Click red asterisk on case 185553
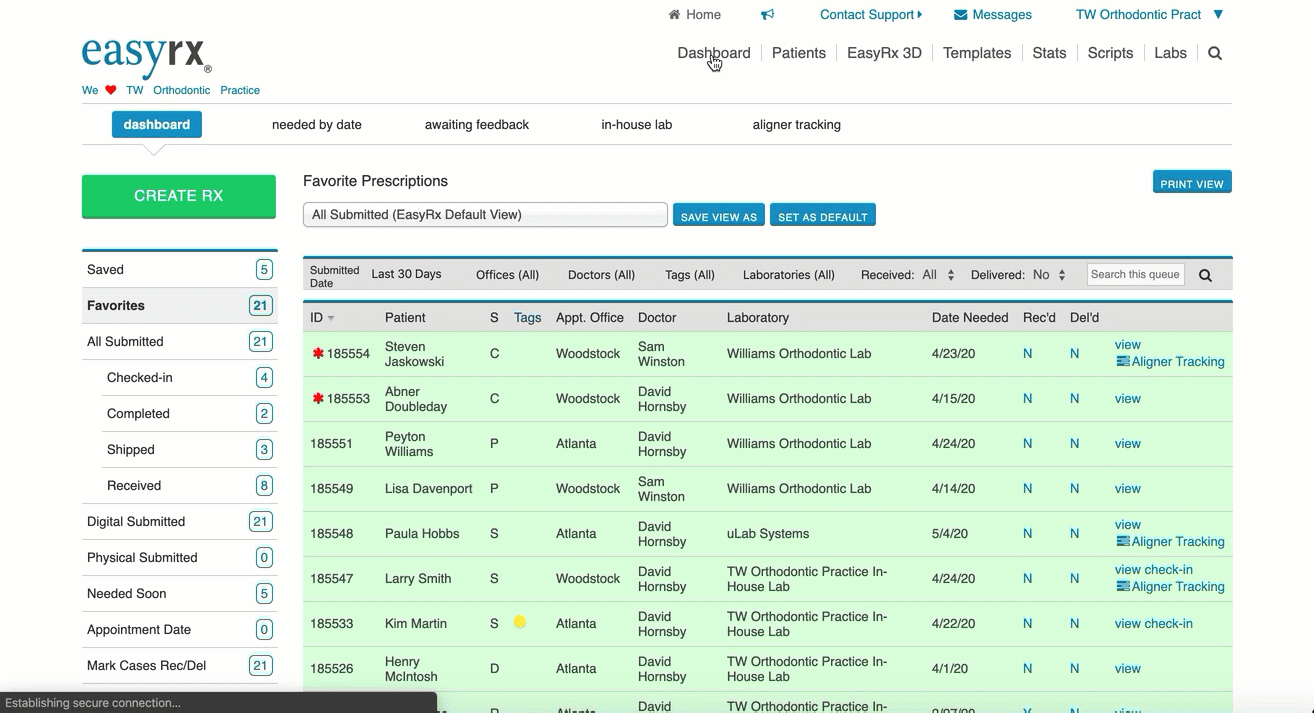This screenshot has width=1314, height=713. click(318, 399)
